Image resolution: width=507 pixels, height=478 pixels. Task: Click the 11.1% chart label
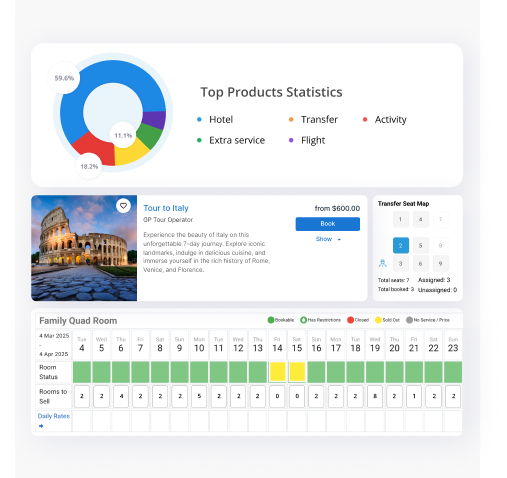pyautogui.click(x=123, y=136)
